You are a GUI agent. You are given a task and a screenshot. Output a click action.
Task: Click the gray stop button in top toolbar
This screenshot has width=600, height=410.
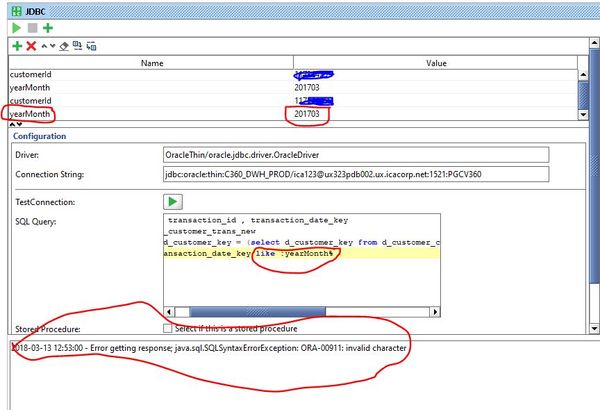pyautogui.click(x=32, y=27)
